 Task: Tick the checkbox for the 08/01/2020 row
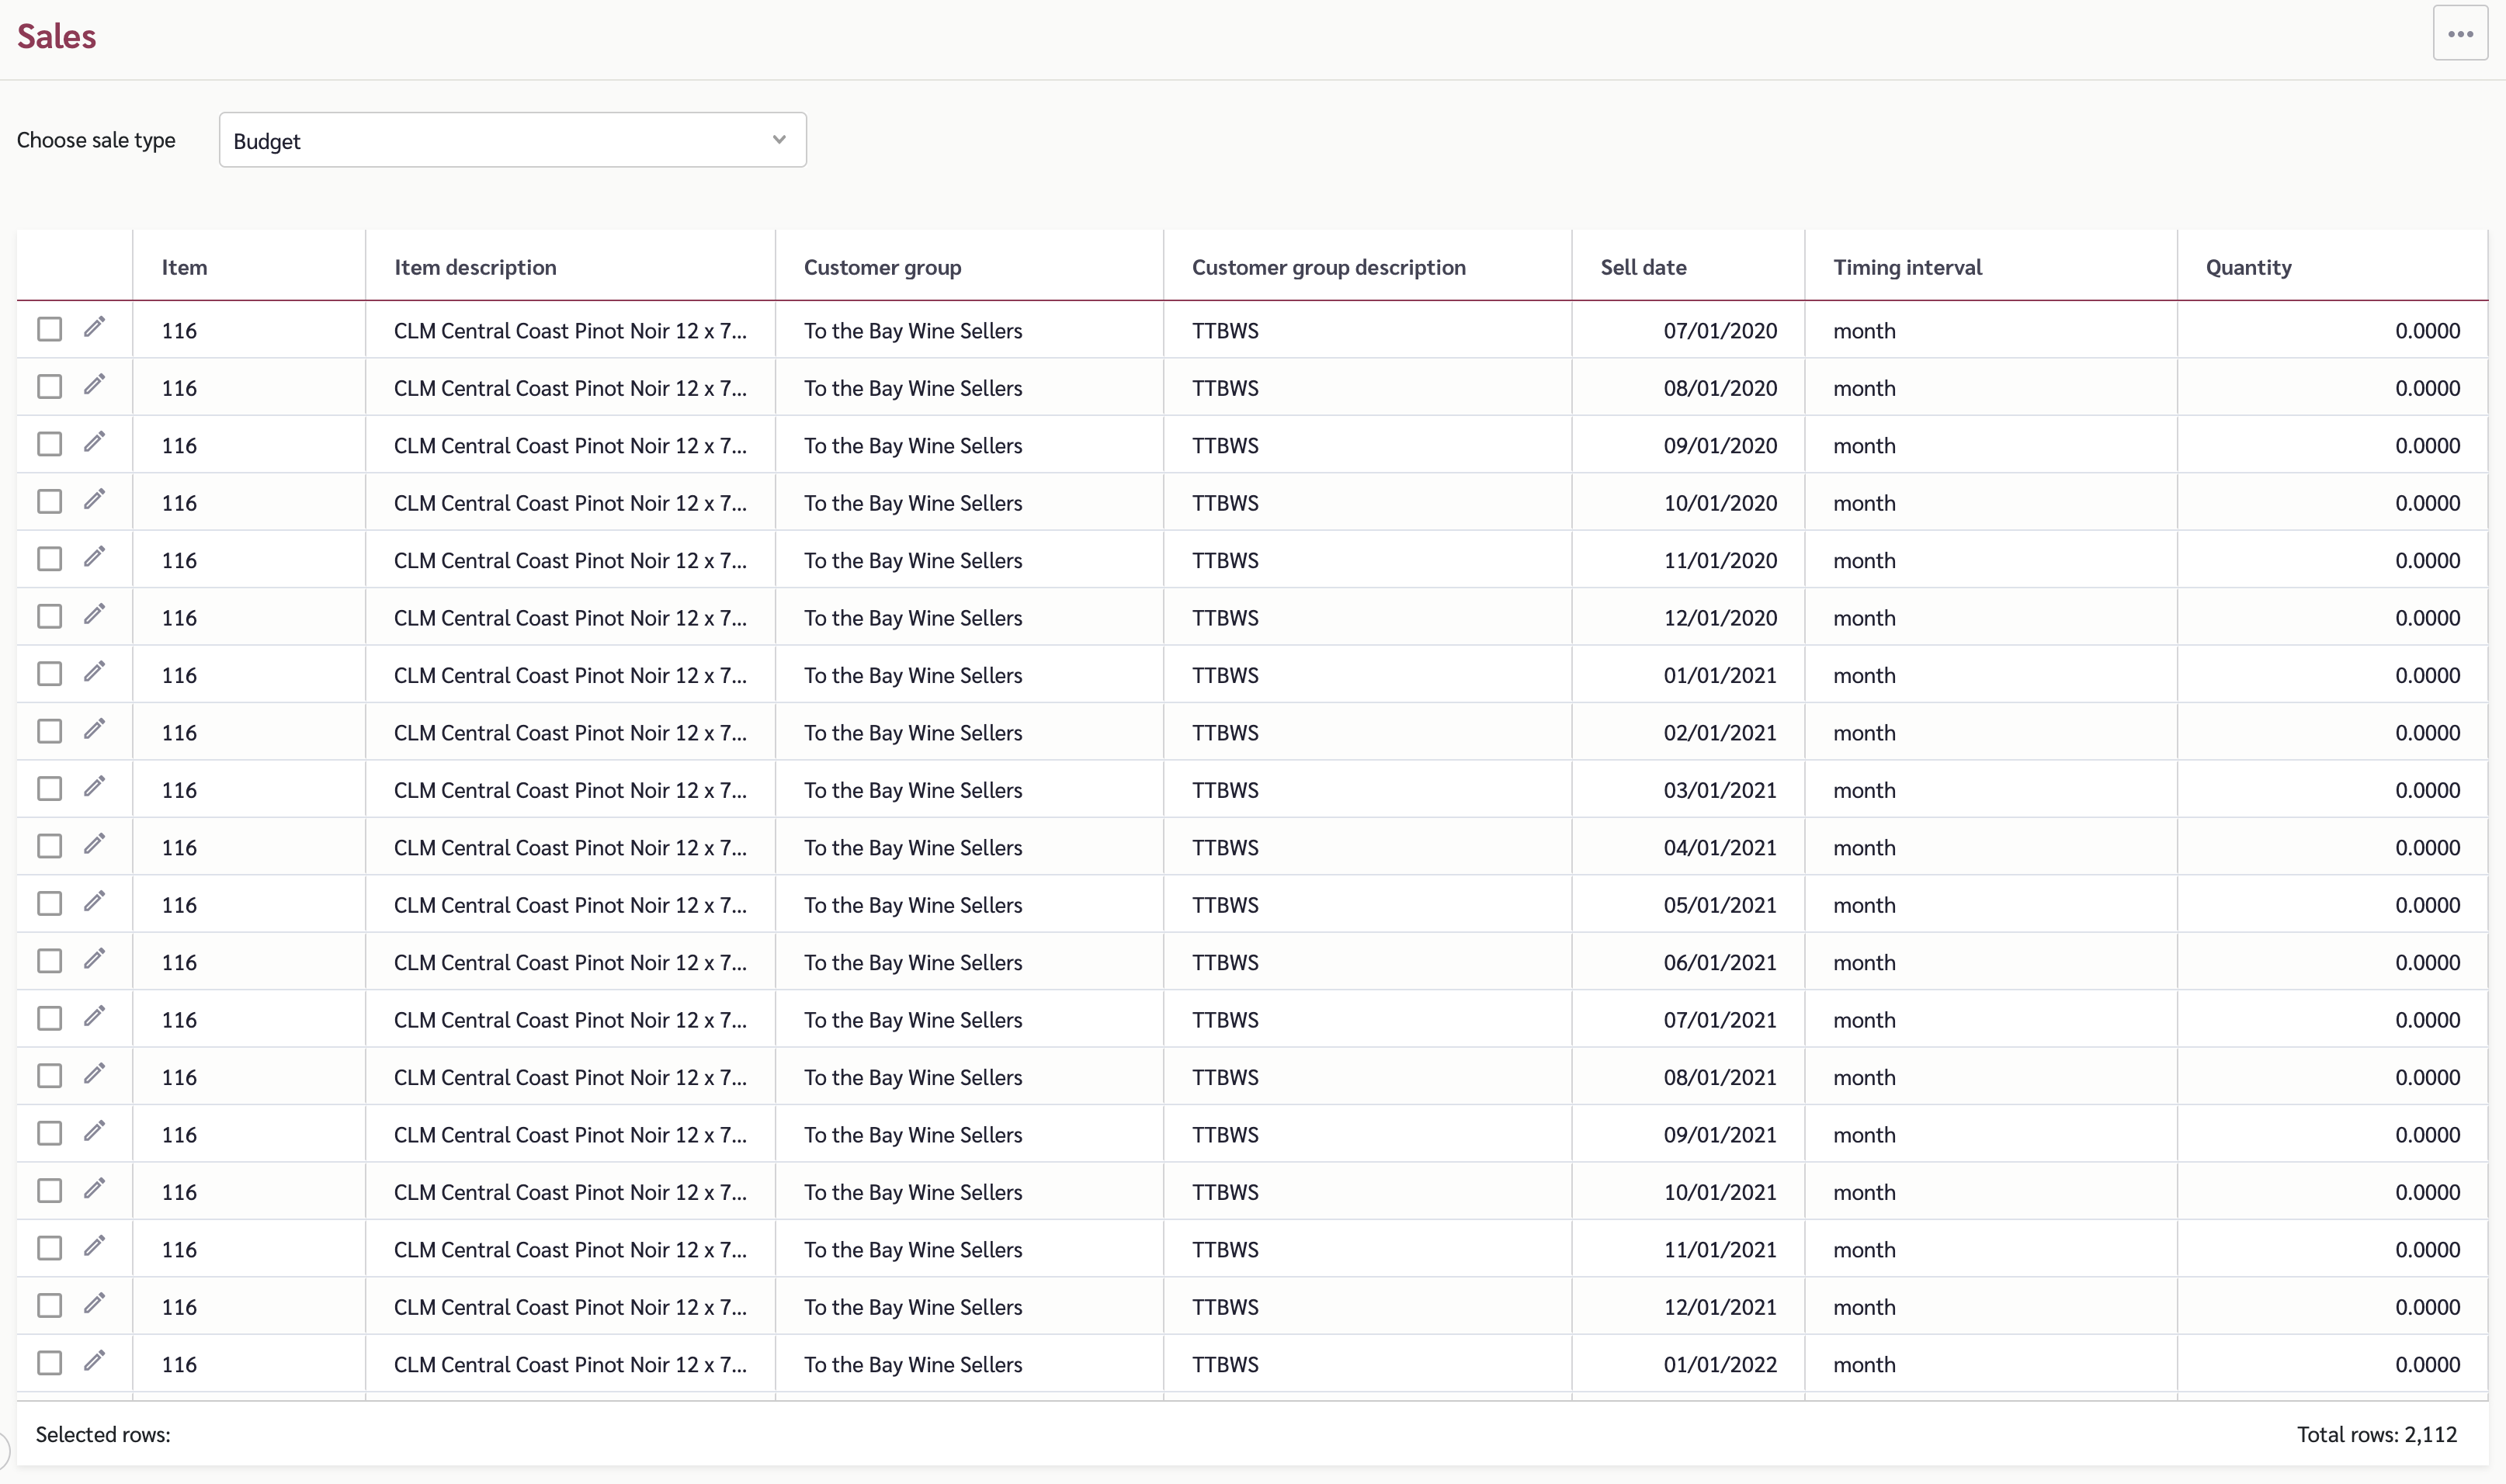[x=49, y=387]
